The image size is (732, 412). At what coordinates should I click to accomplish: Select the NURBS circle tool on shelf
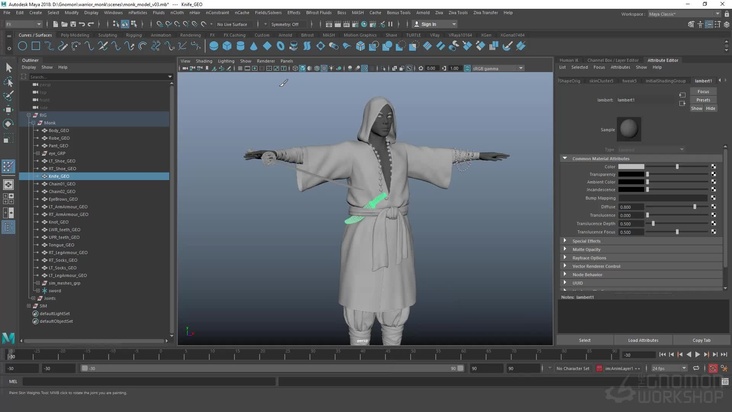(22, 46)
